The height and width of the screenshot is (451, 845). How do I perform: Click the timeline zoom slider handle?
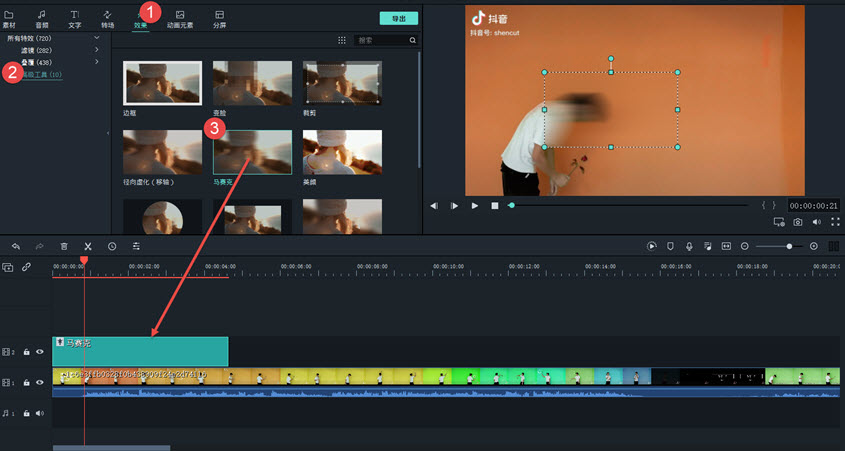pos(789,246)
